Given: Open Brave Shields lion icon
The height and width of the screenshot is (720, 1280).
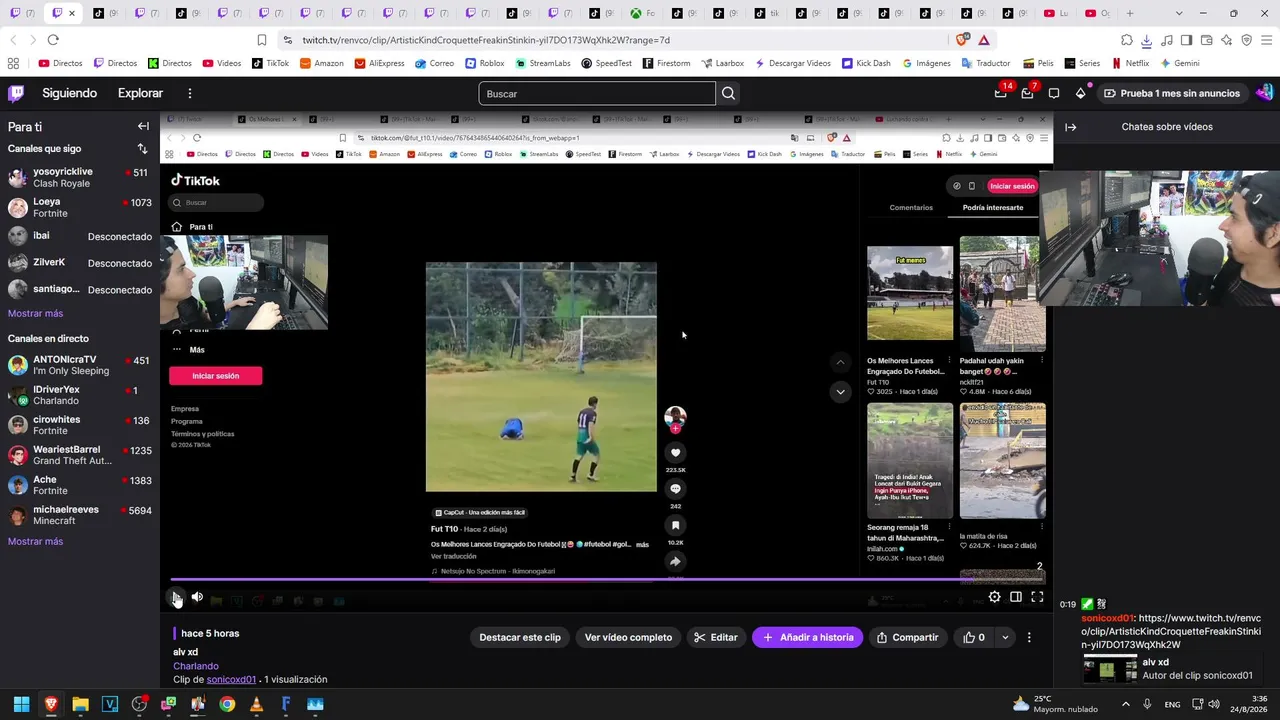Looking at the screenshot, I should (x=962, y=40).
